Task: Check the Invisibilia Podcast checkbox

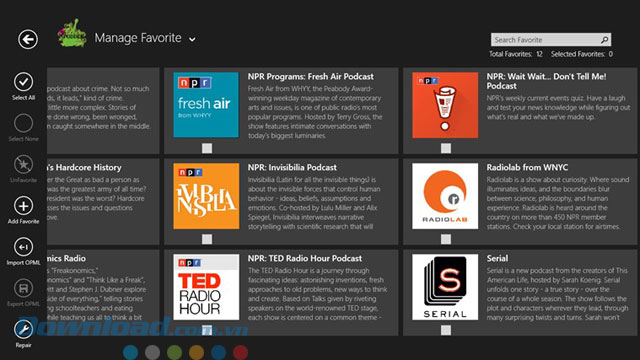Action: point(207,239)
